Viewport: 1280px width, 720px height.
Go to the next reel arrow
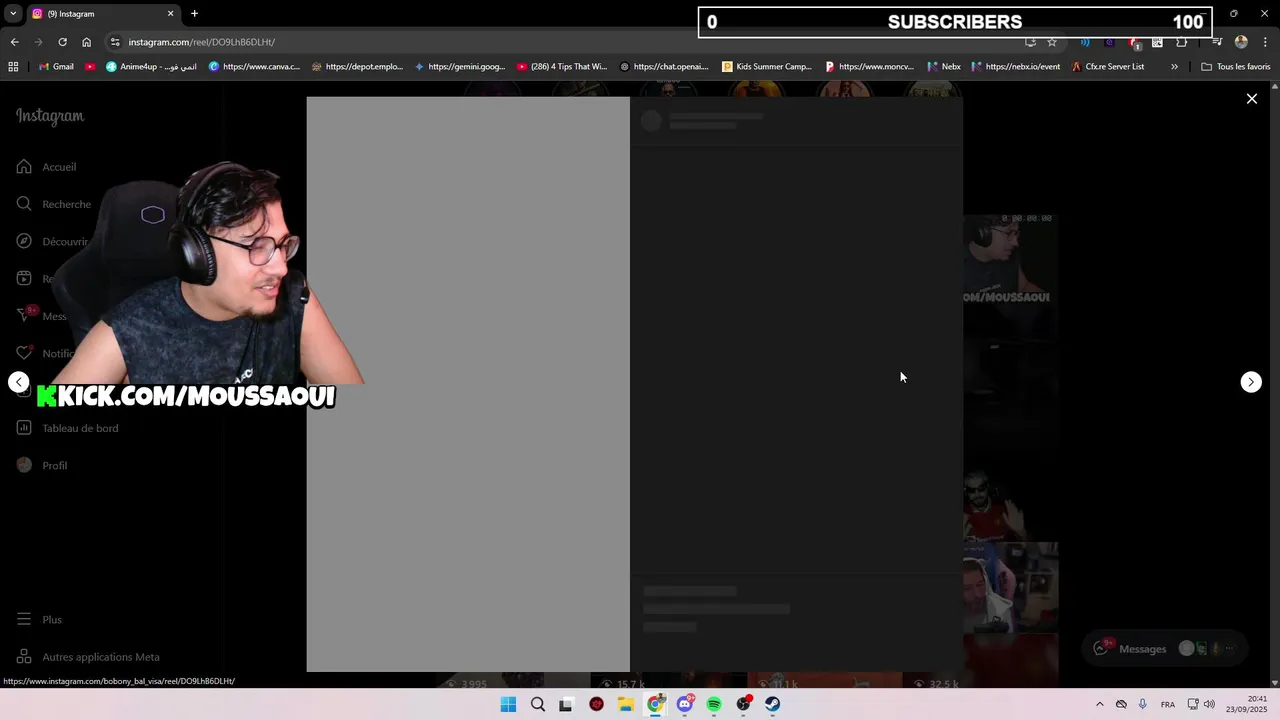(x=1251, y=382)
